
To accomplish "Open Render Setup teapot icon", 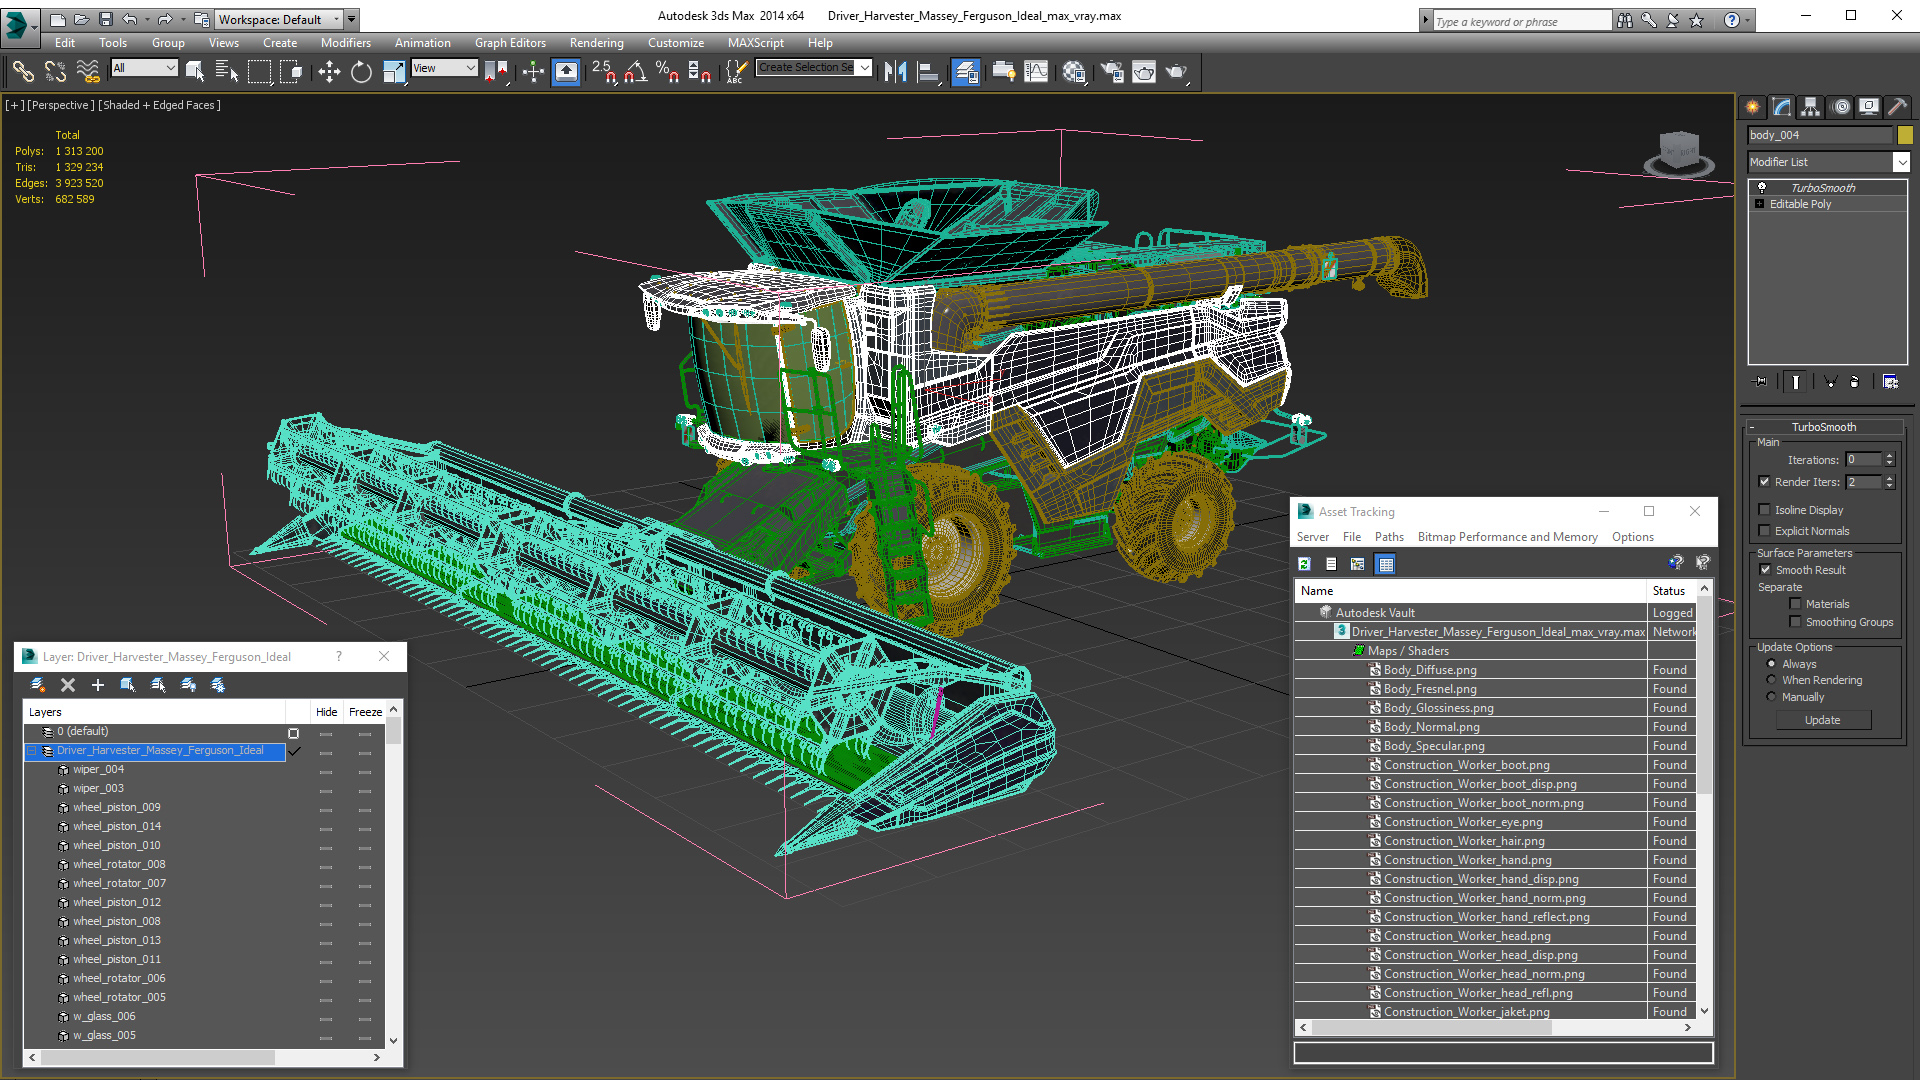I will click(1111, 71).
